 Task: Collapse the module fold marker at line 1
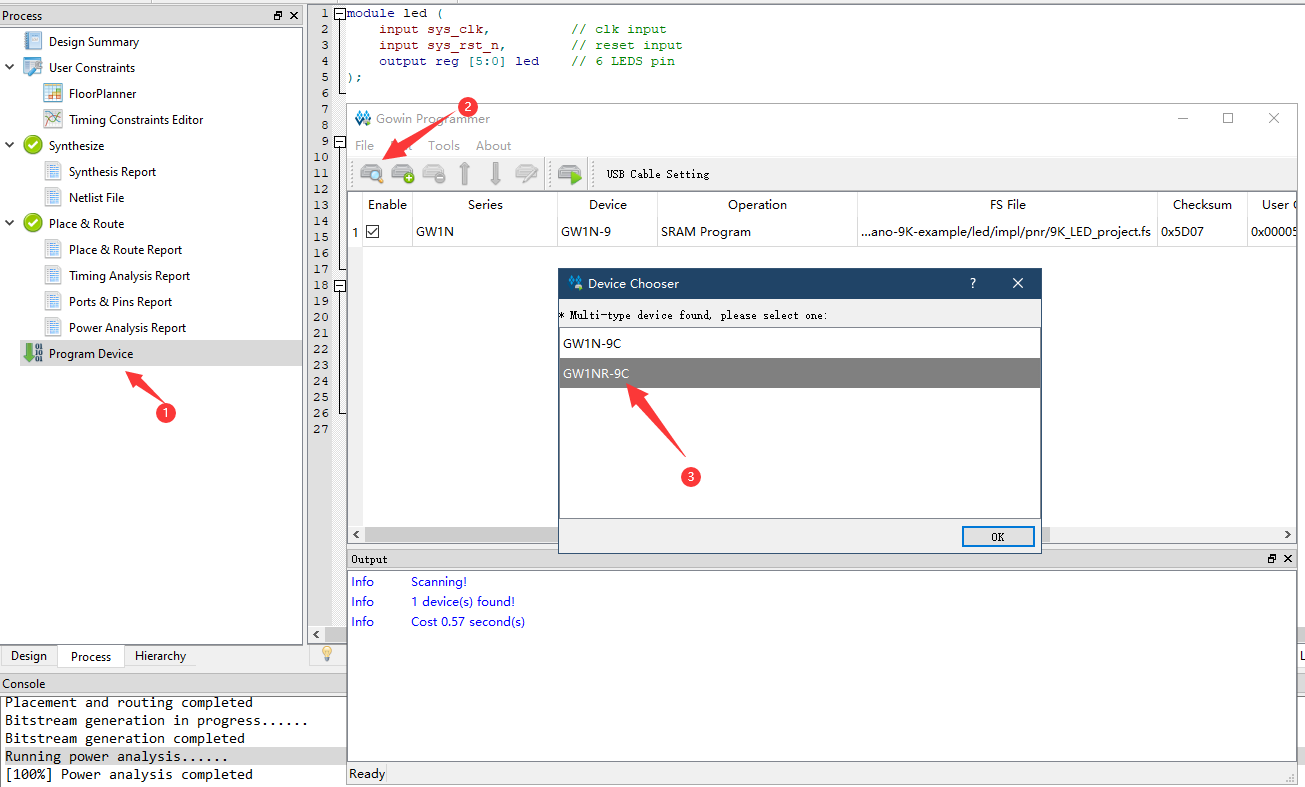[340, 14]
